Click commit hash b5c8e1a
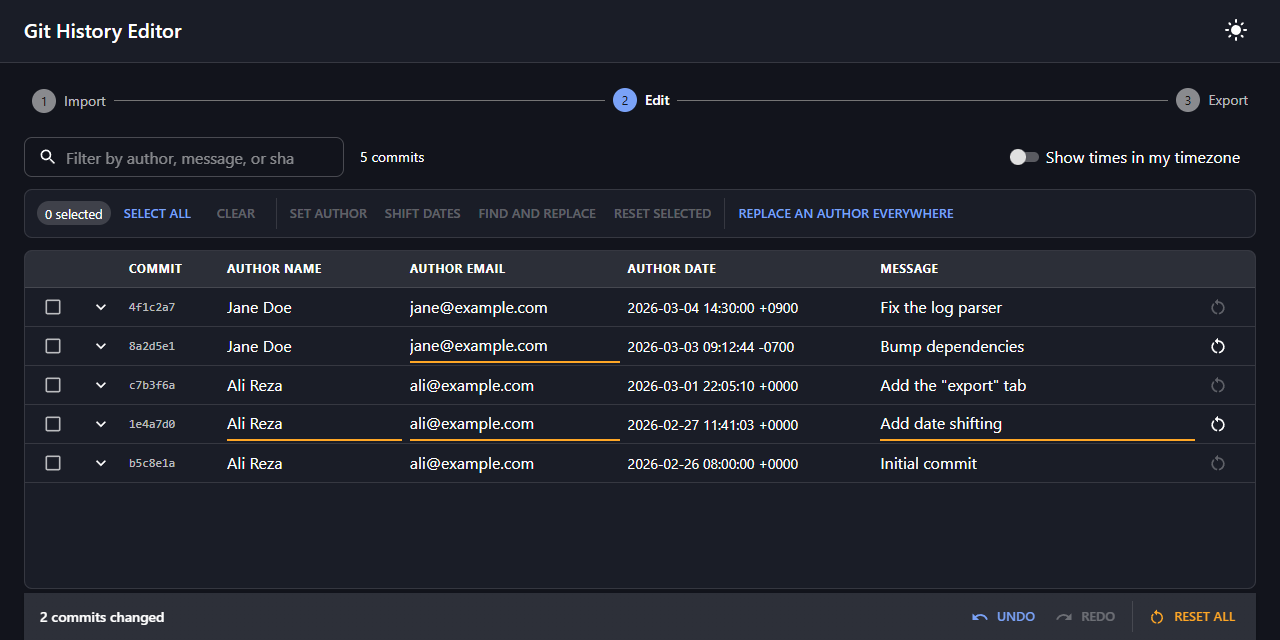 point(152,463)
